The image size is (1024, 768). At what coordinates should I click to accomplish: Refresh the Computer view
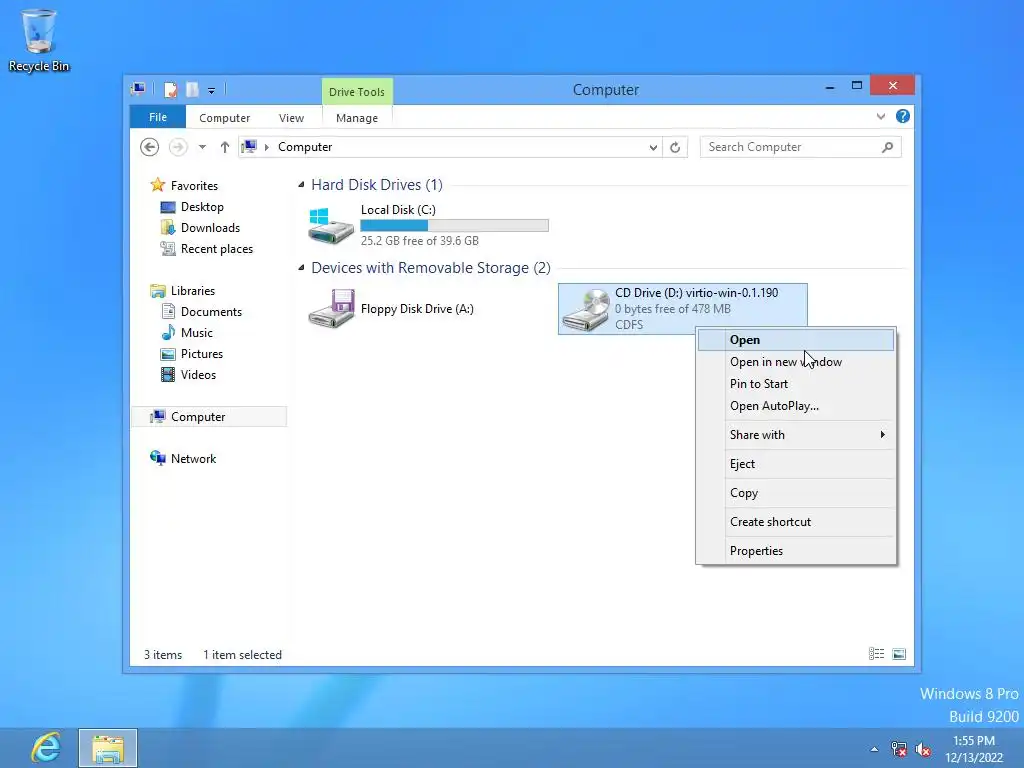click(675, 148)
